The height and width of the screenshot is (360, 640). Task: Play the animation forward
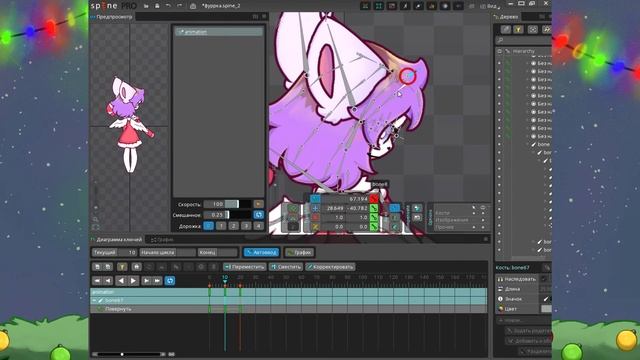(x=133, y=281)
